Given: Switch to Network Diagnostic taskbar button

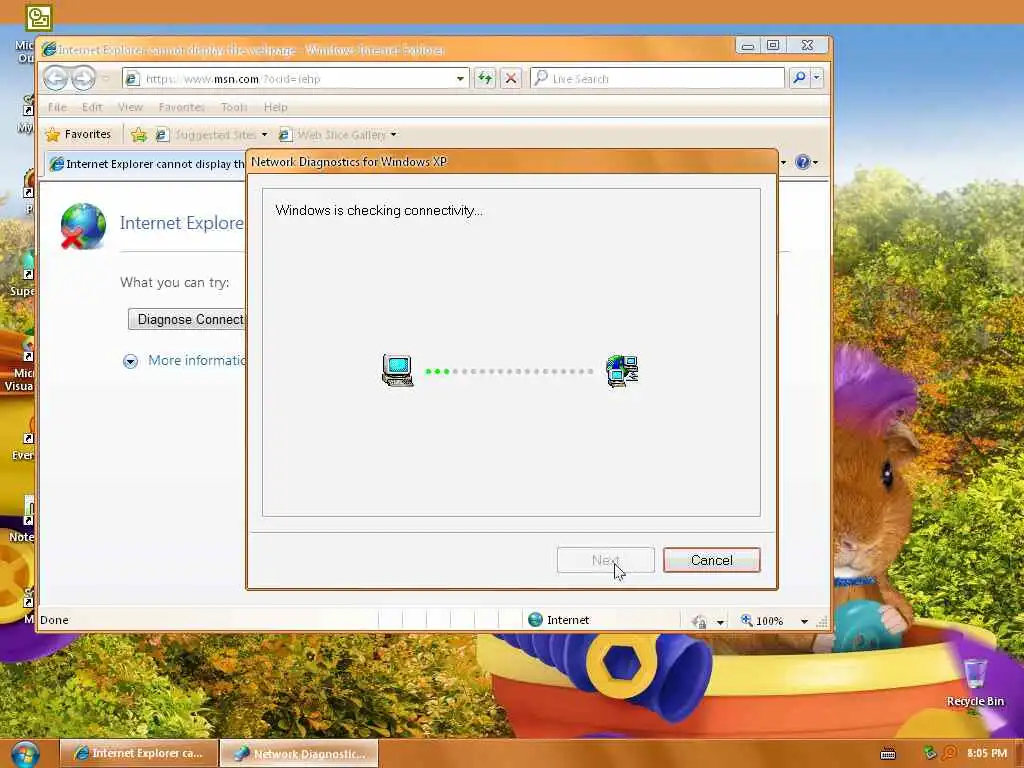Looking at the screenshot, I should (x=299, y=754).
